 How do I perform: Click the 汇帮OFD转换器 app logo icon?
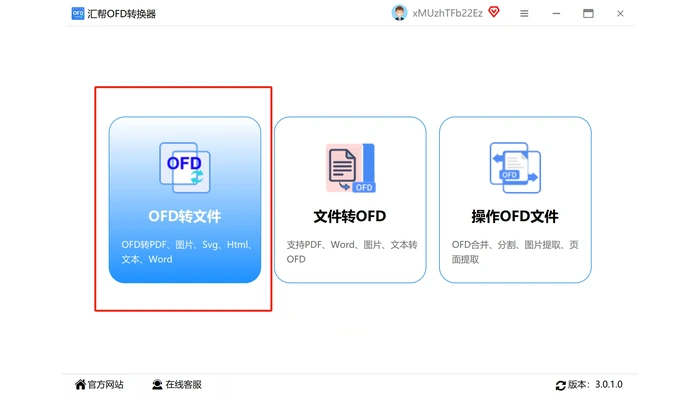point(78,13)
